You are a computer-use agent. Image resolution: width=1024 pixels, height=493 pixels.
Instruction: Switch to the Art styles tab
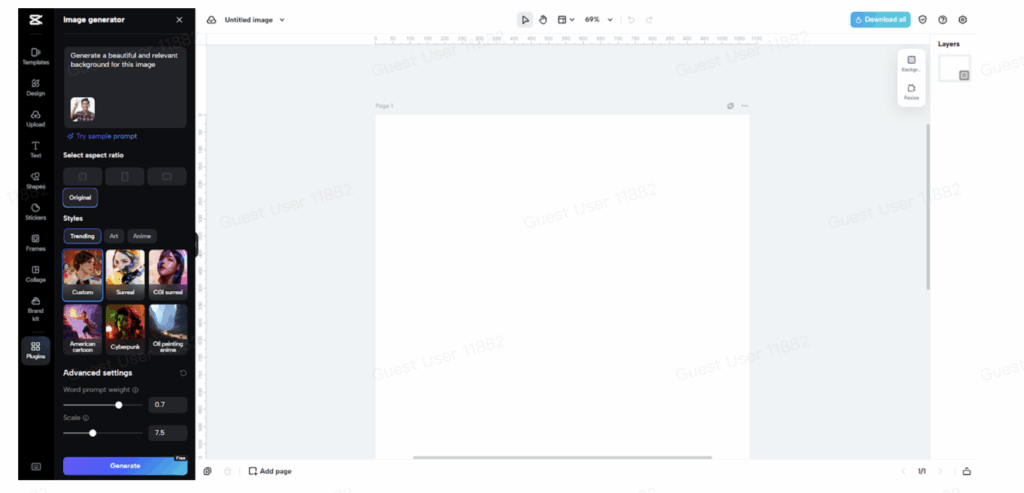pos(114,236)
